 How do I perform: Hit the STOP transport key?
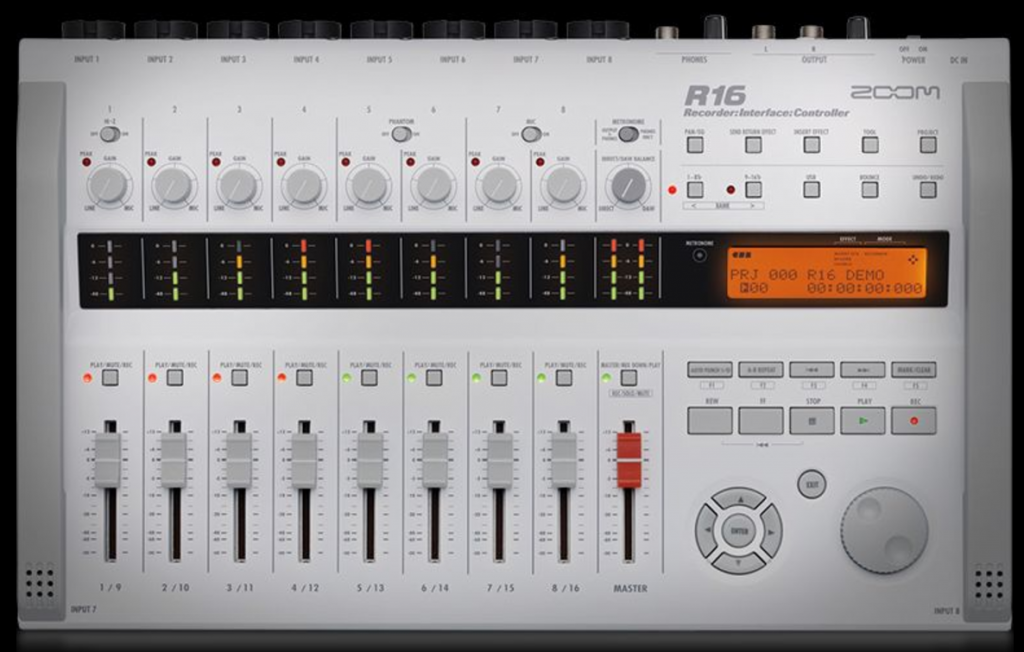pyautogui.click(x=812, y=421)
